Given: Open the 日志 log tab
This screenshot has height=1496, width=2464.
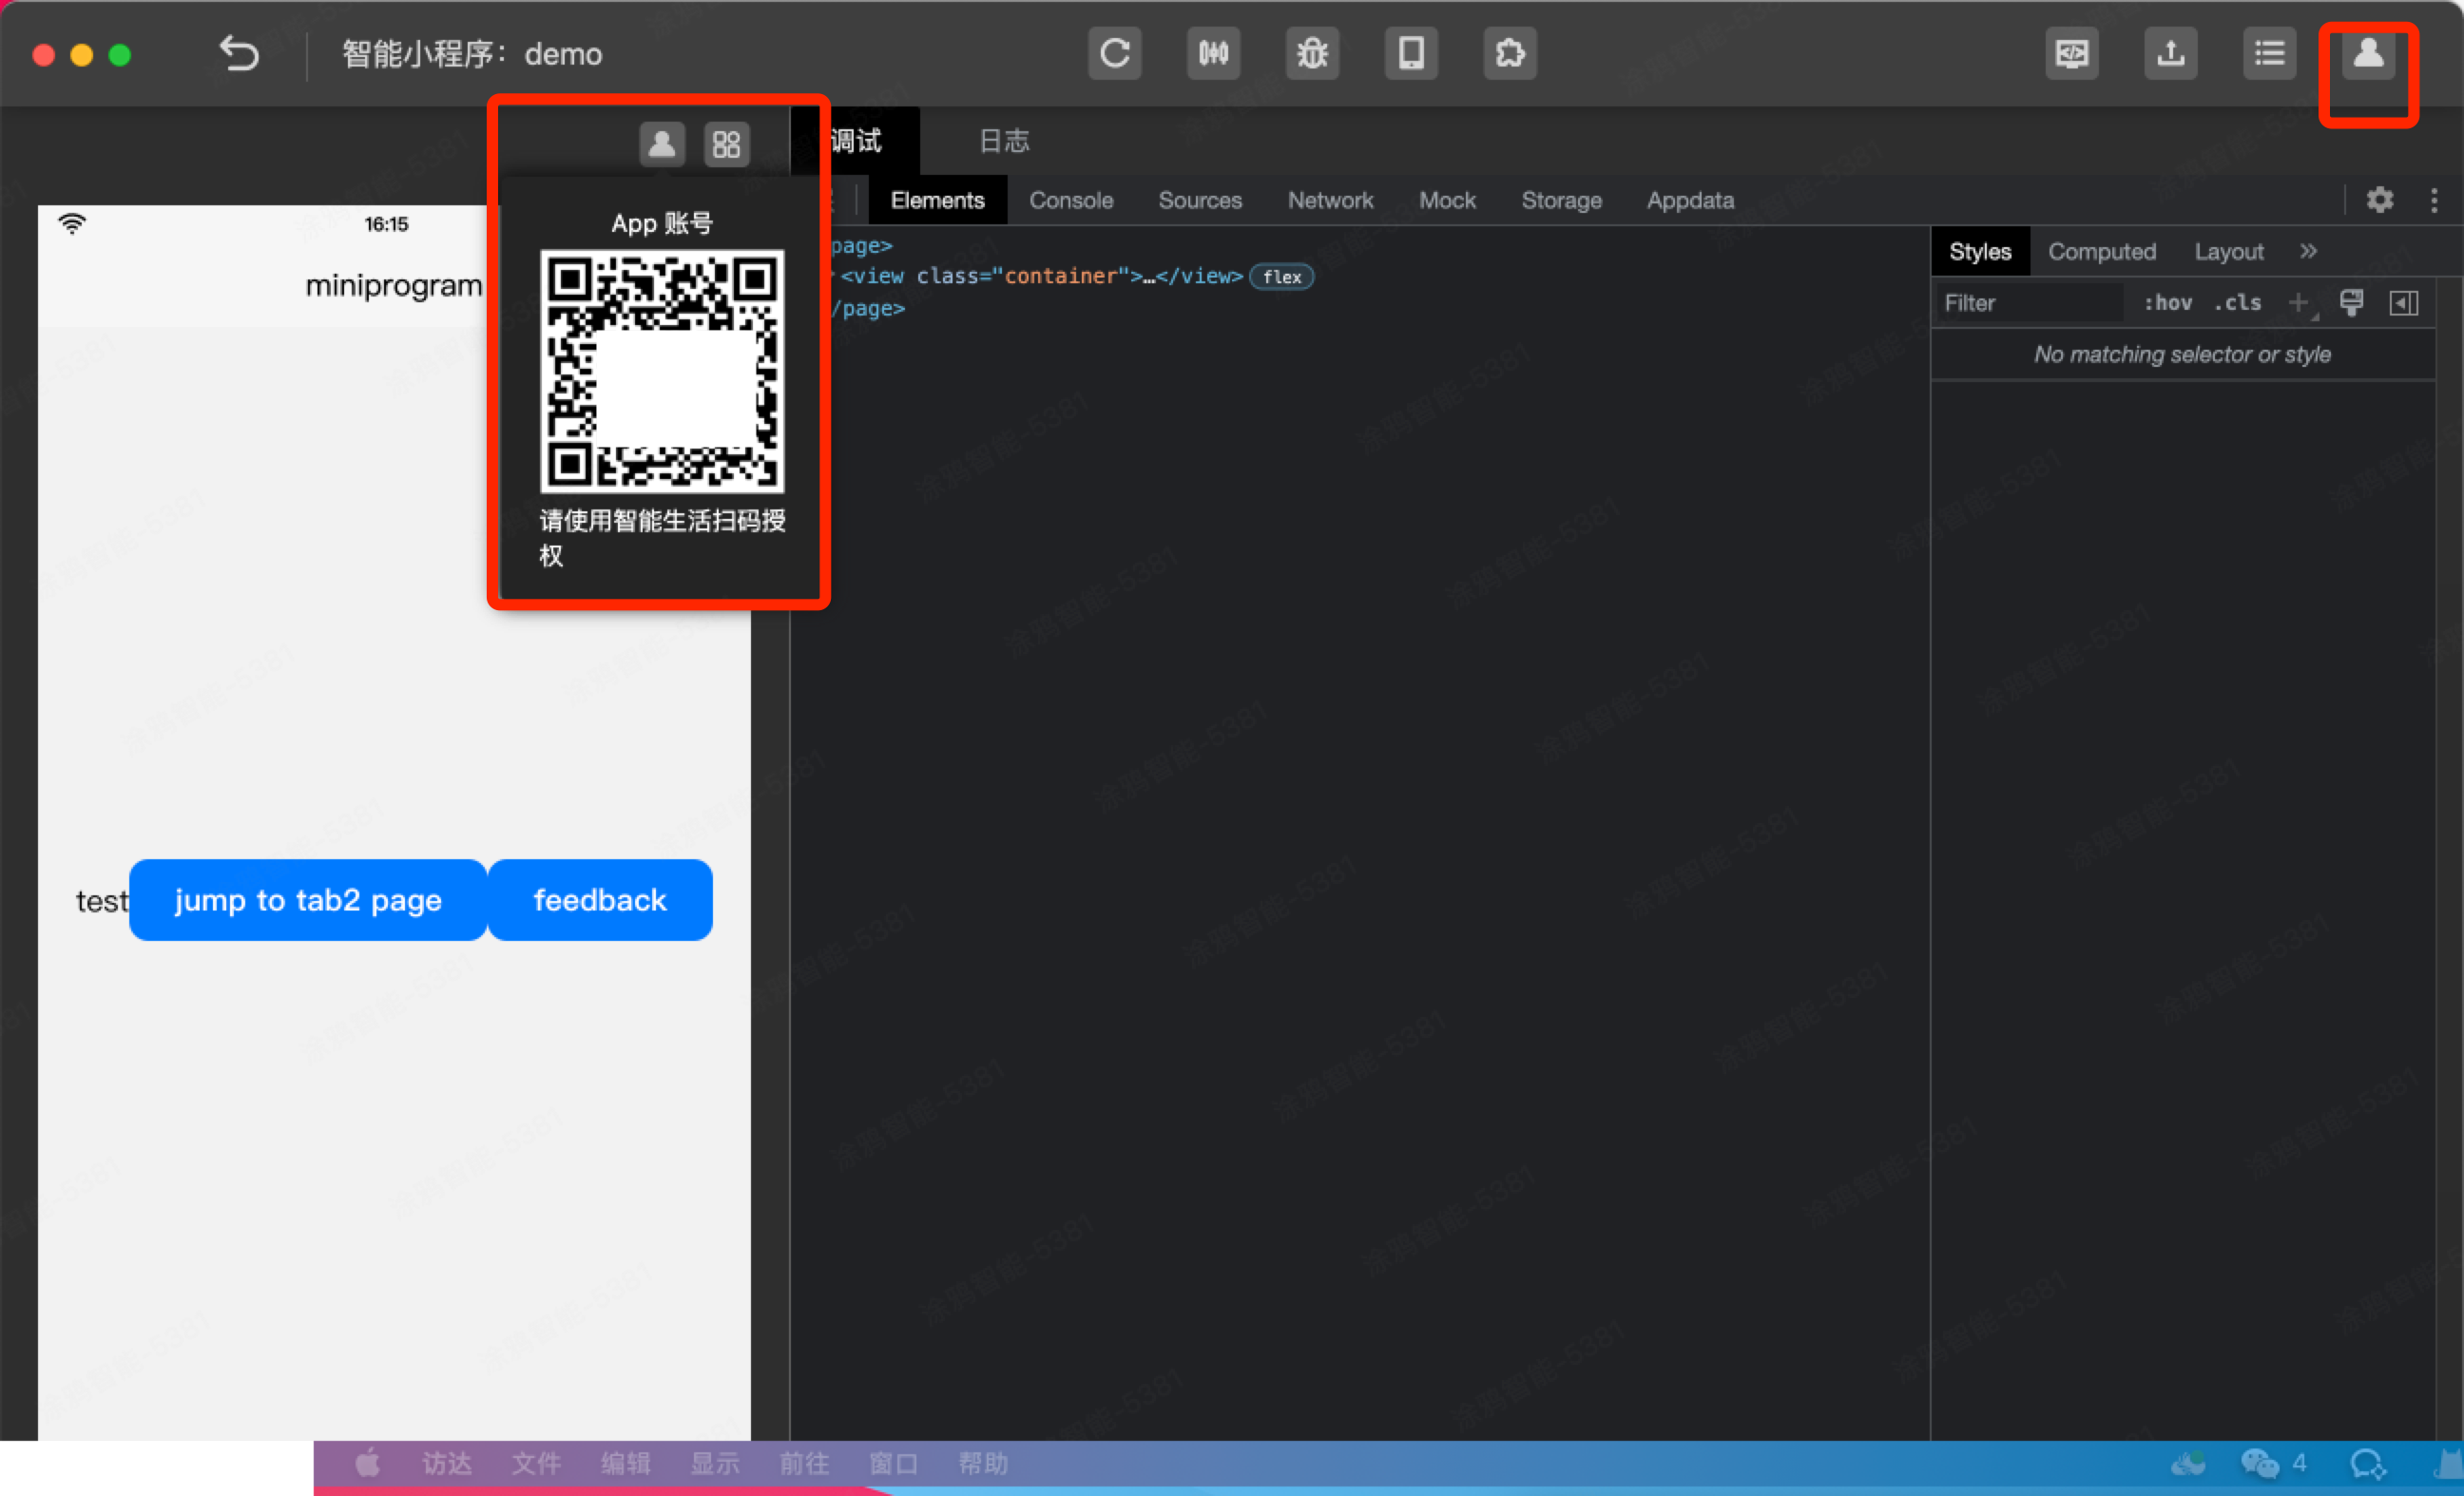Looking at the screenshot, I should click(x=1003, y=141).
